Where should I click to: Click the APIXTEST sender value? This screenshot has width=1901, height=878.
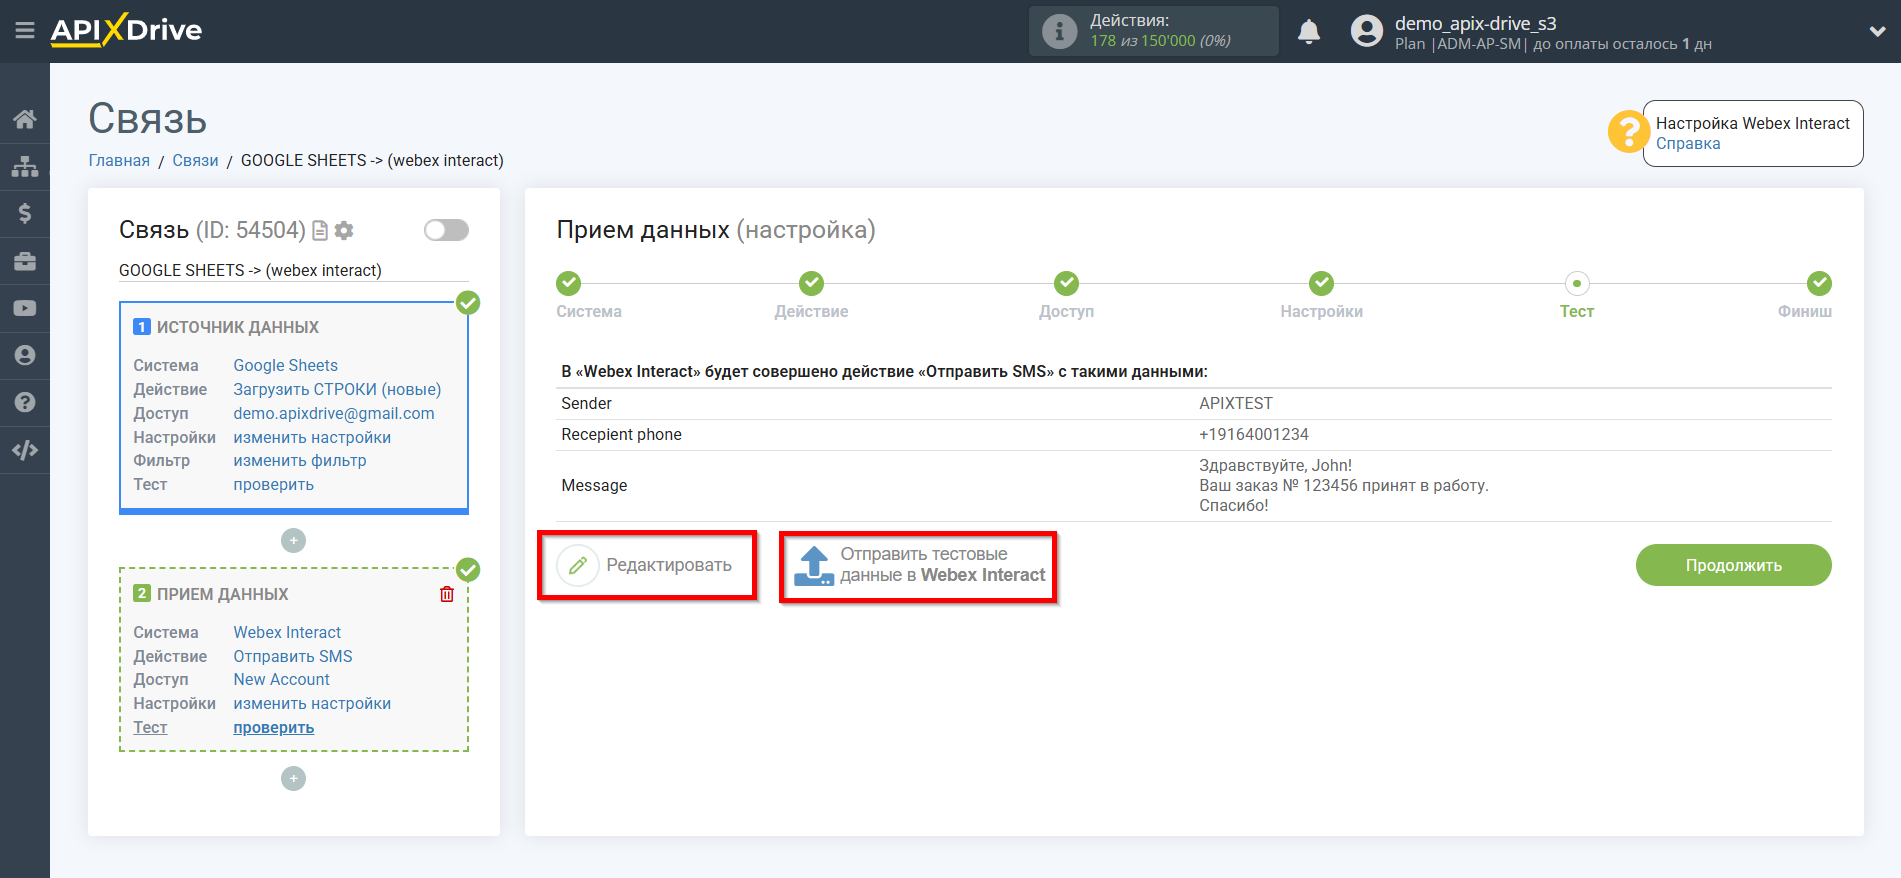pyautogui.click(x=1236, y=404)
